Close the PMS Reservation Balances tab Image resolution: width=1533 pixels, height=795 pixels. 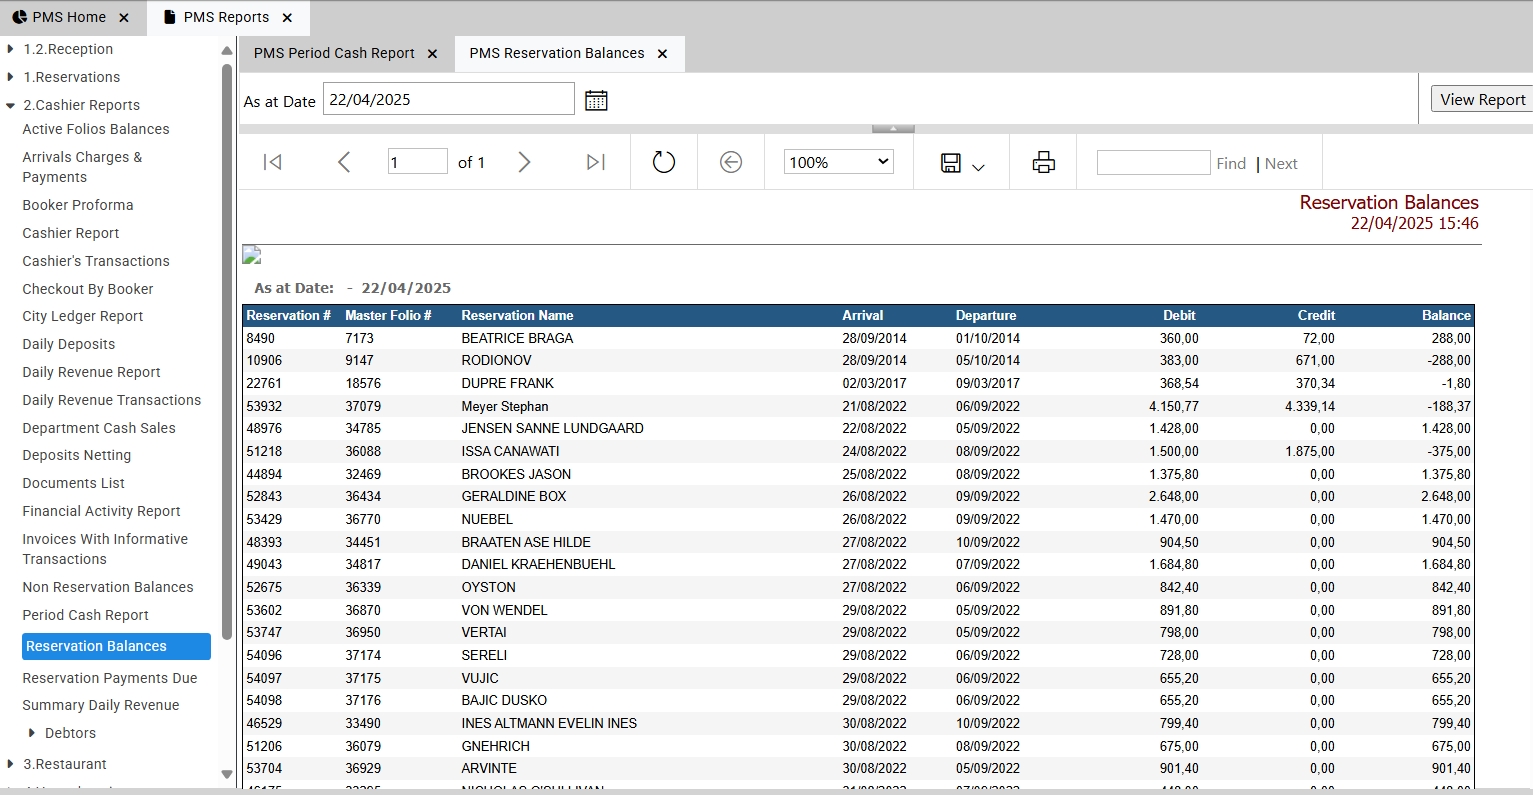(x=662, y=54)
